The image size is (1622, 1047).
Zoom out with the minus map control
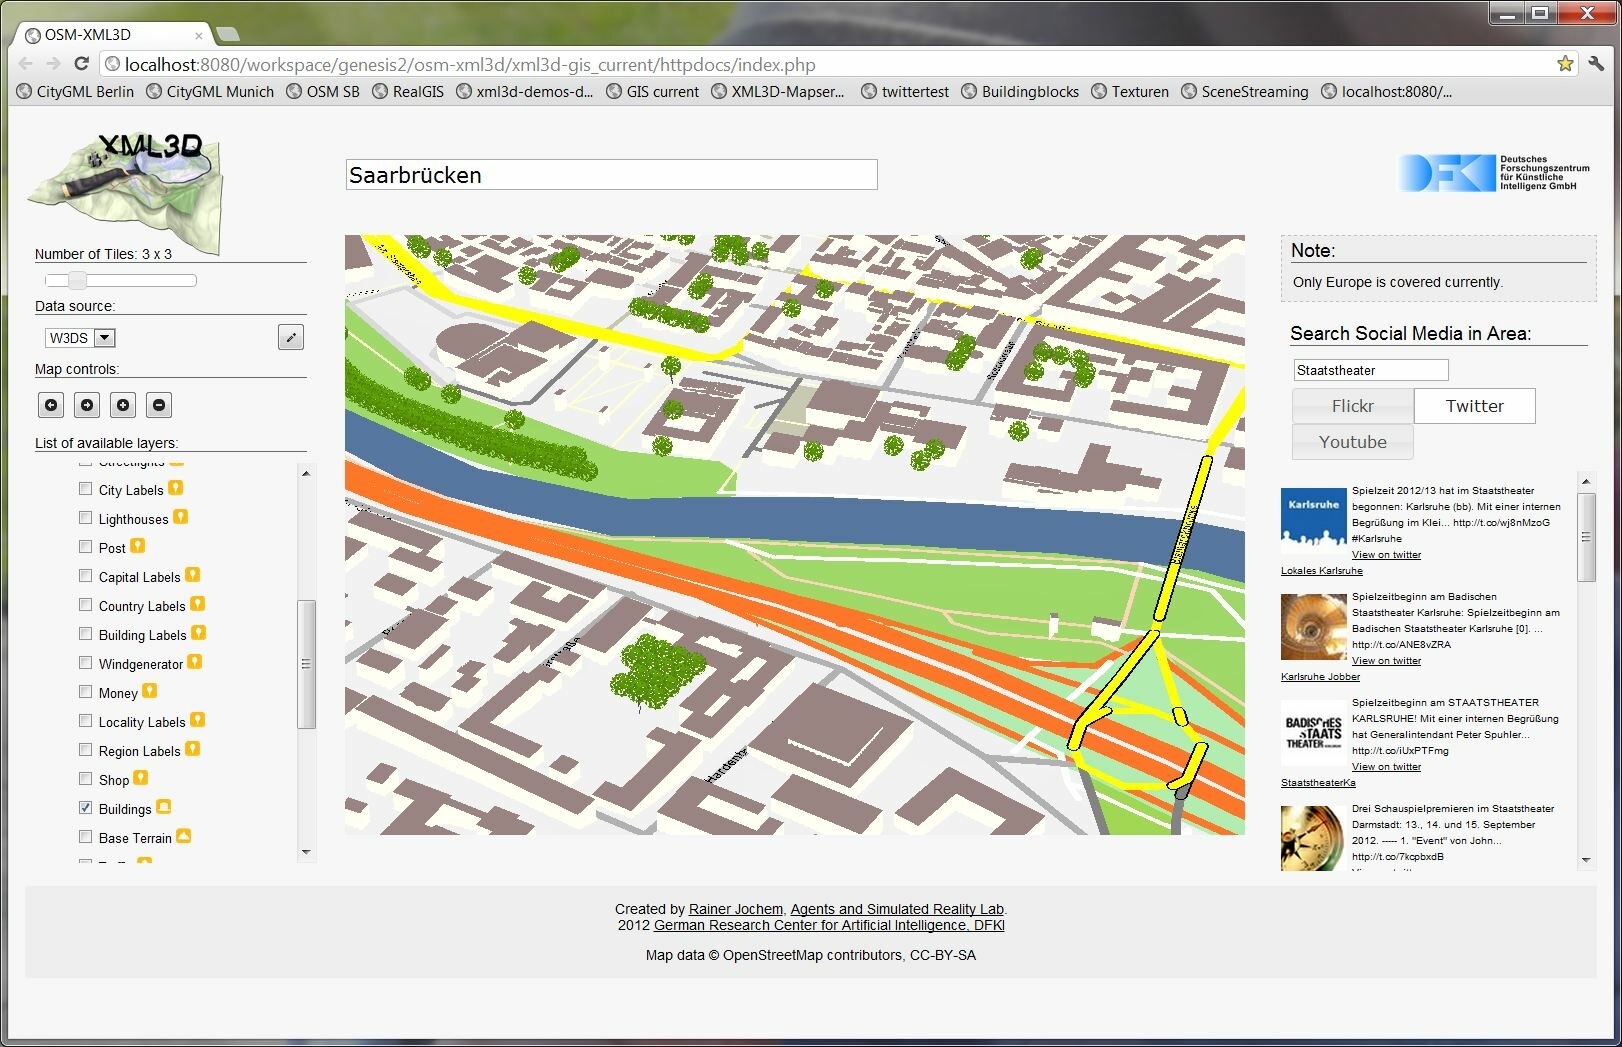point(159,405)
